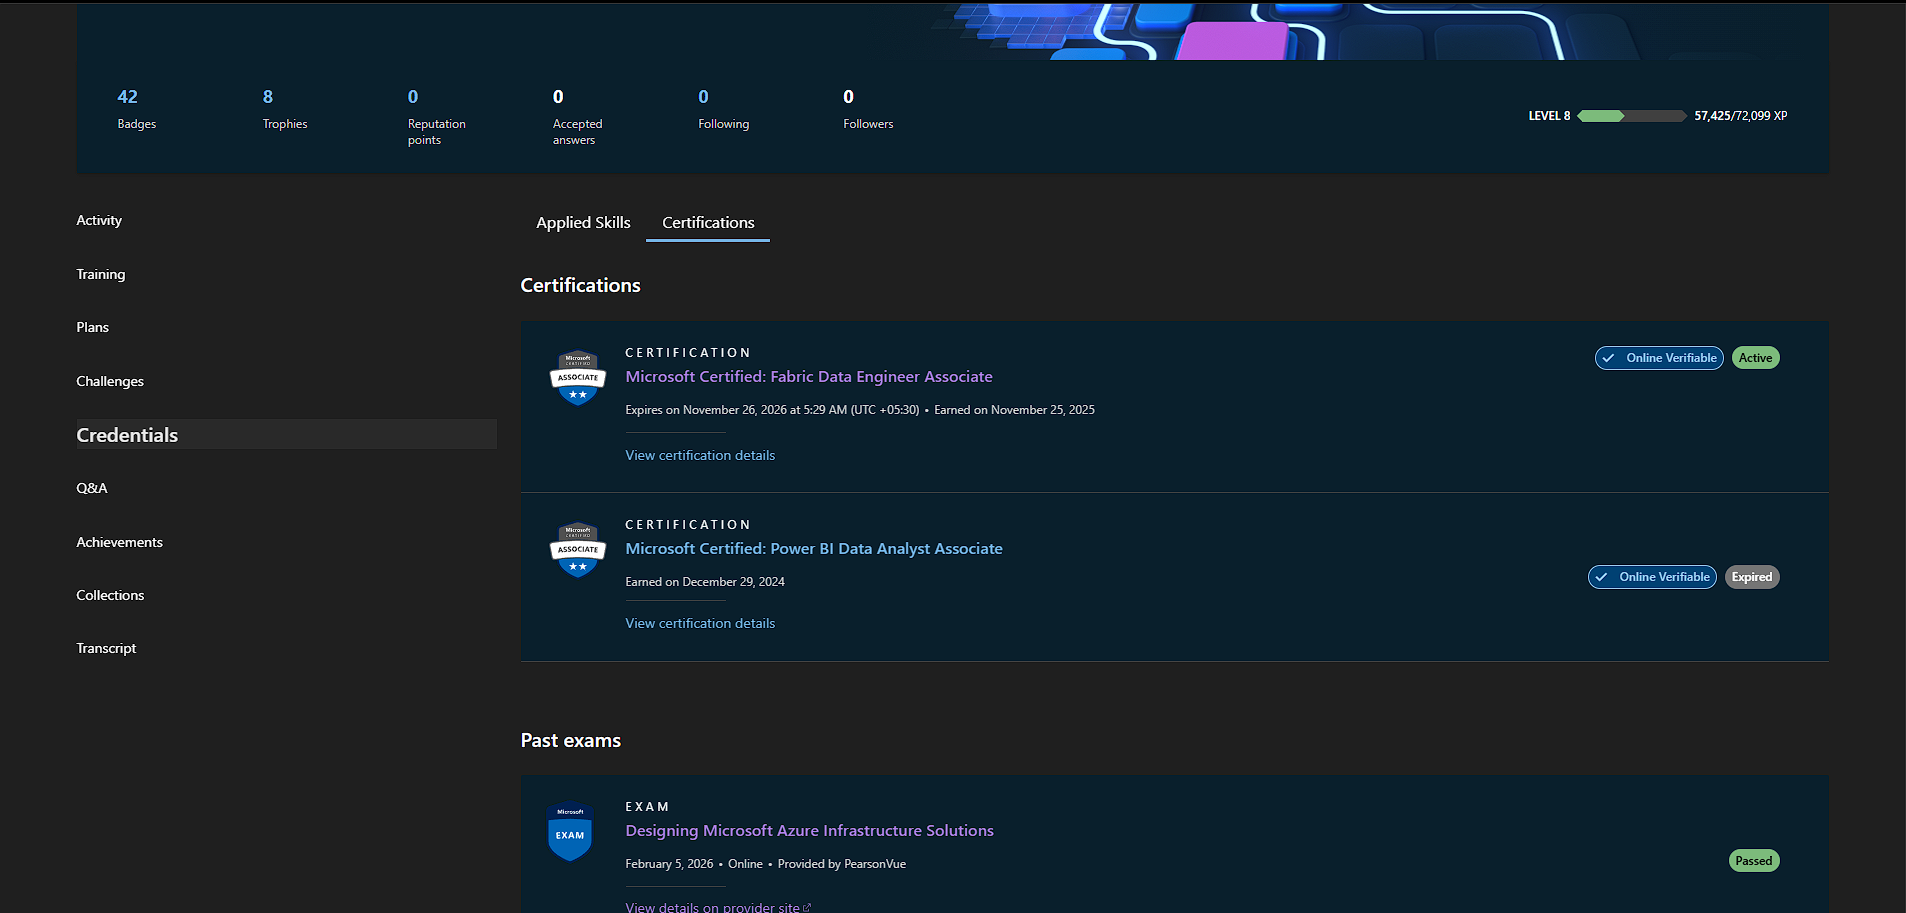Click Earned on December 29, 2024 text
Screen dimensions: 1906x913
pos(705,582)
